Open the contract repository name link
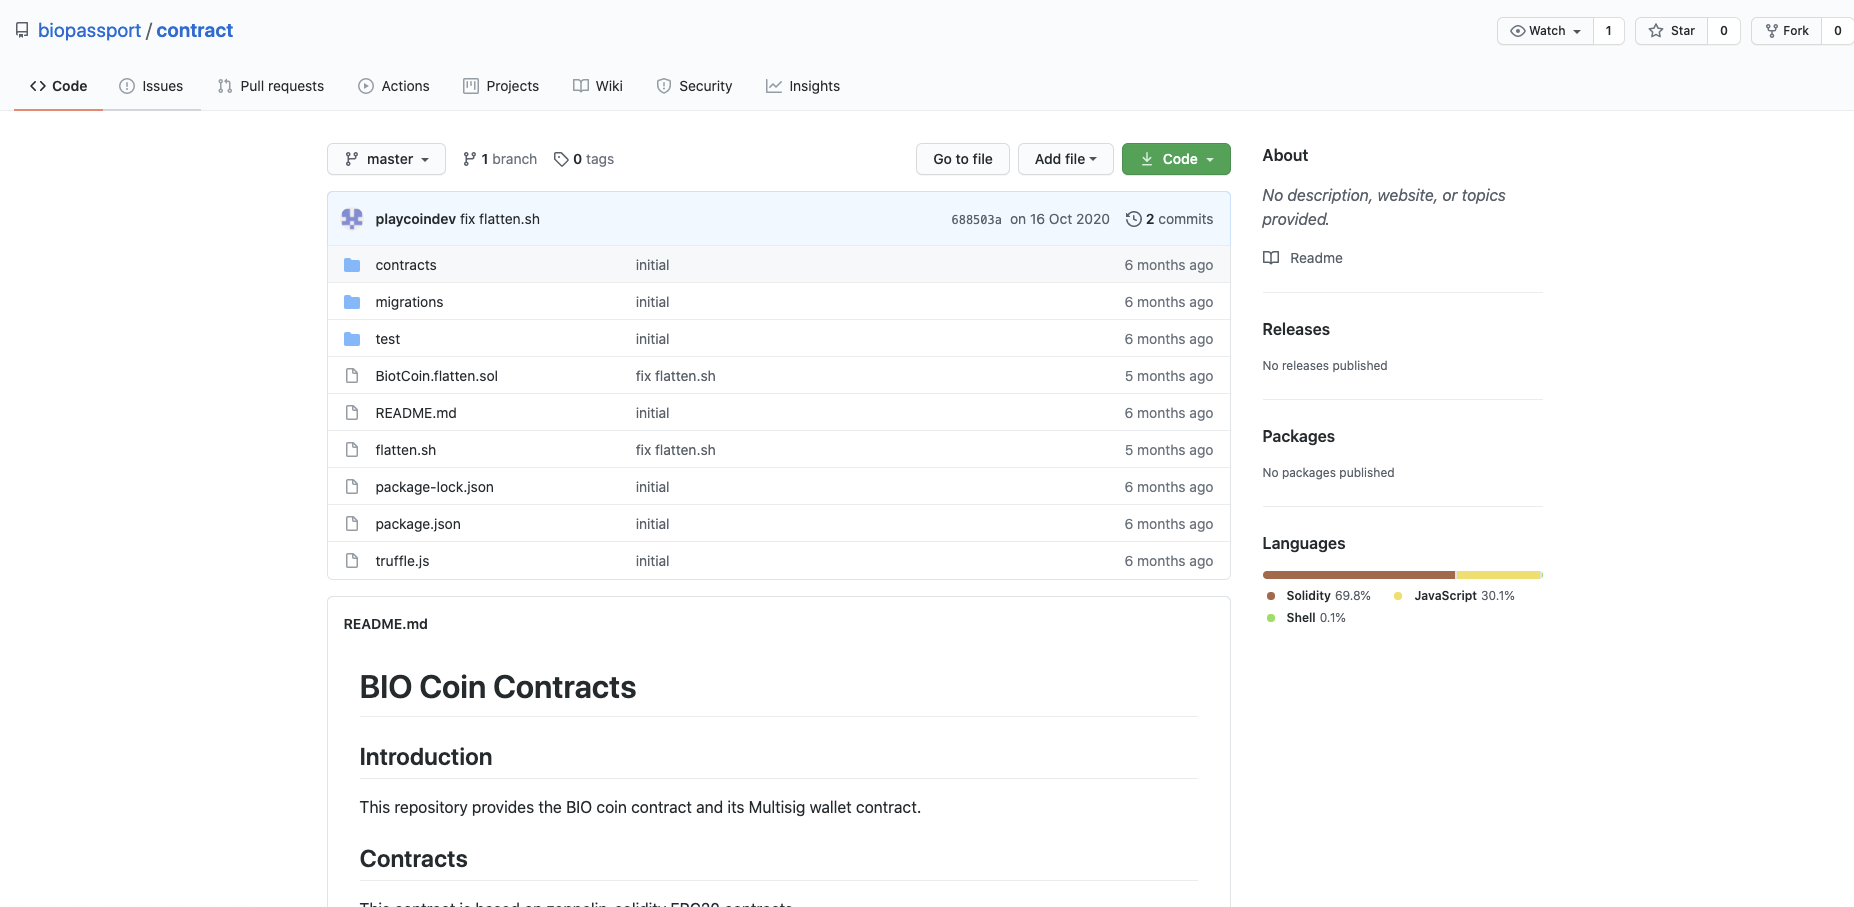Viewport: 1854px width, 907px height. pos(194,31)
